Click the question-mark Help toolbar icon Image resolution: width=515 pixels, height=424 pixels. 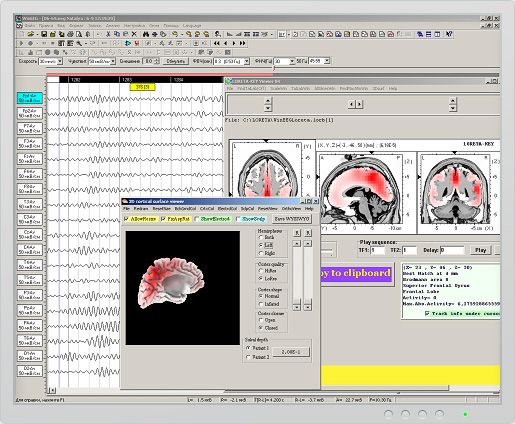[449, 34]
